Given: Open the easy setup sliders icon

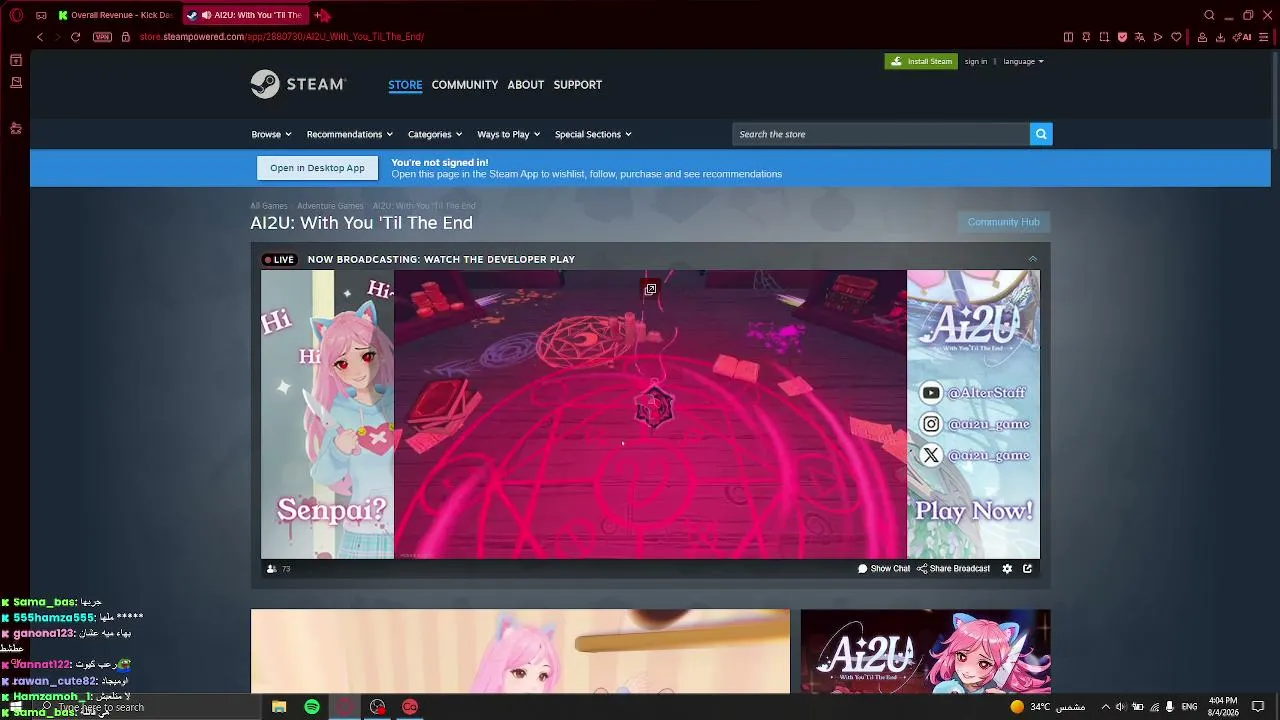Looking at the screenshot, I should pos(1265,37).
